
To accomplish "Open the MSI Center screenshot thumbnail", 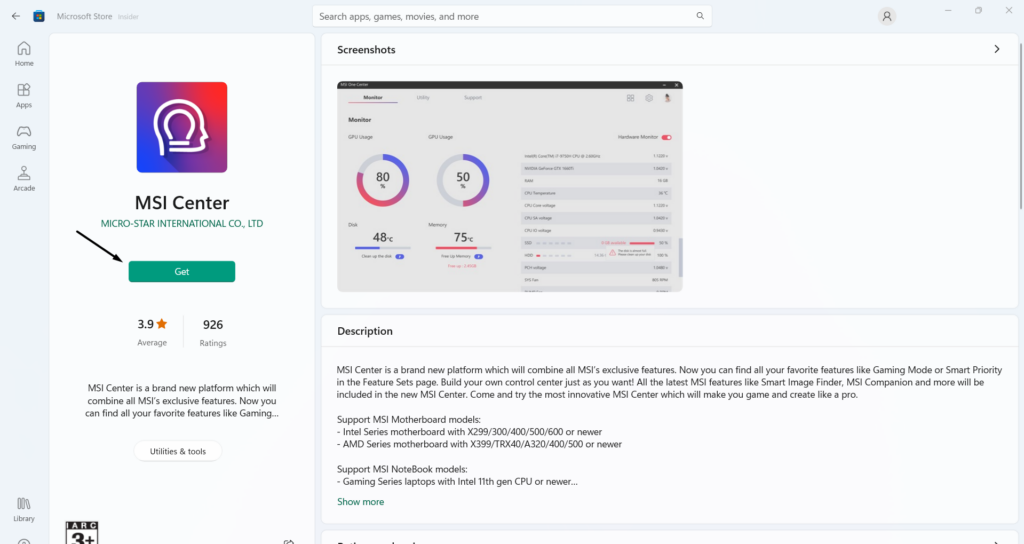I will pos(509,186).
